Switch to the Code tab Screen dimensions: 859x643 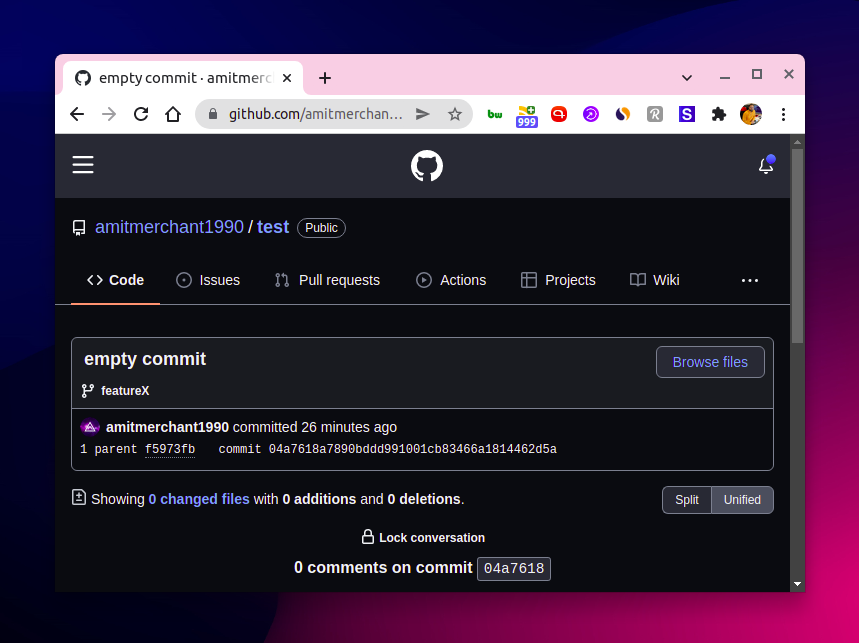point(116,280)
